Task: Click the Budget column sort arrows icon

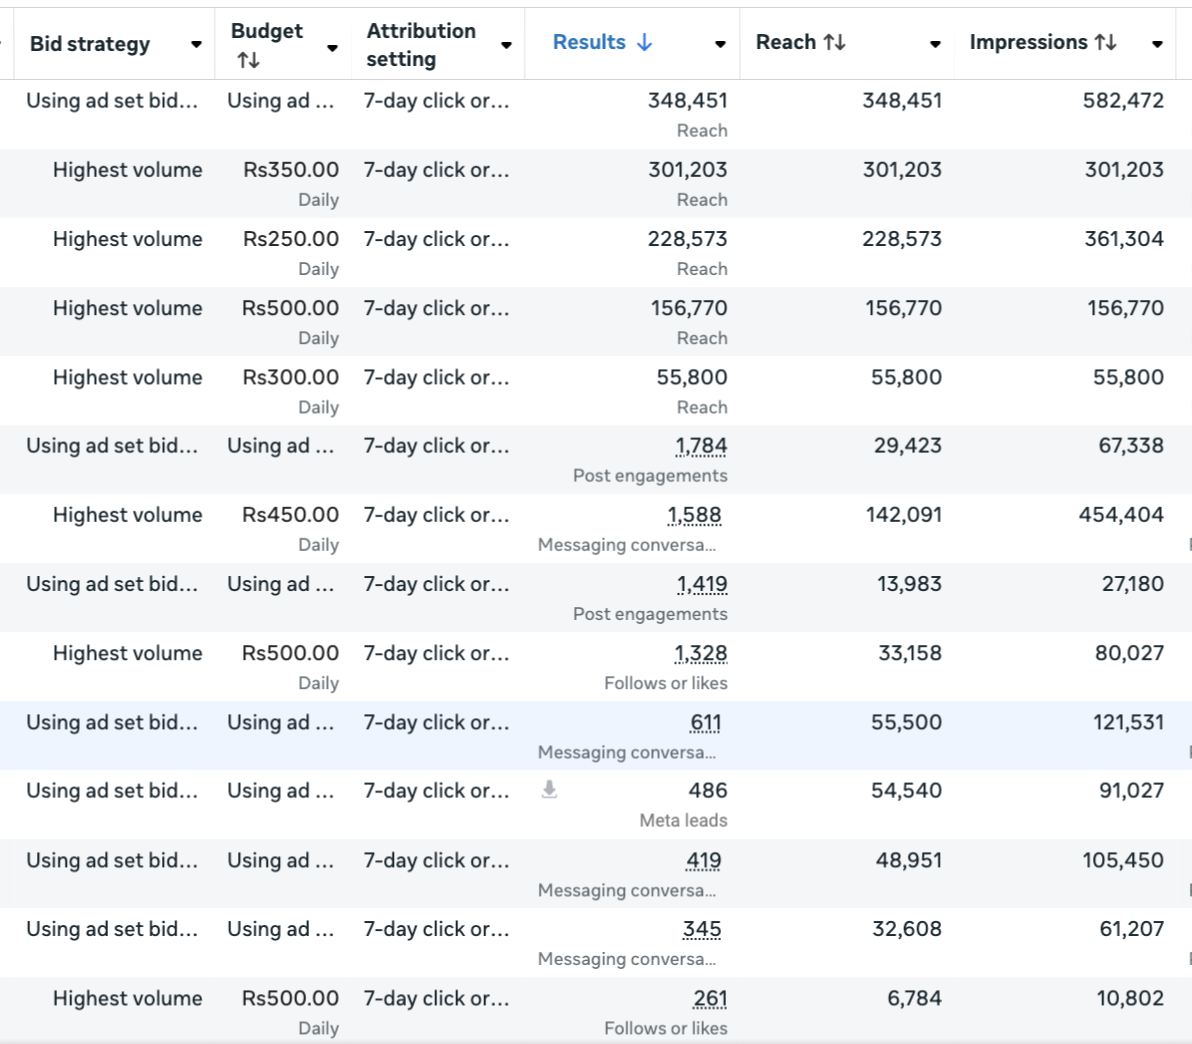Action: (x=248, y=61)
